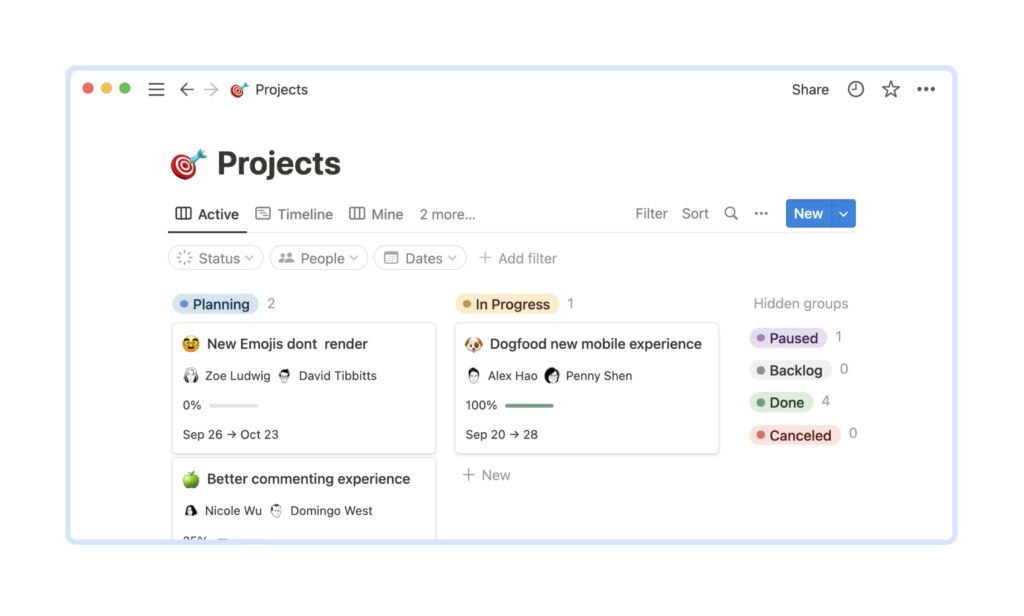Open the top-right three-dot page menu

[926, 90]
